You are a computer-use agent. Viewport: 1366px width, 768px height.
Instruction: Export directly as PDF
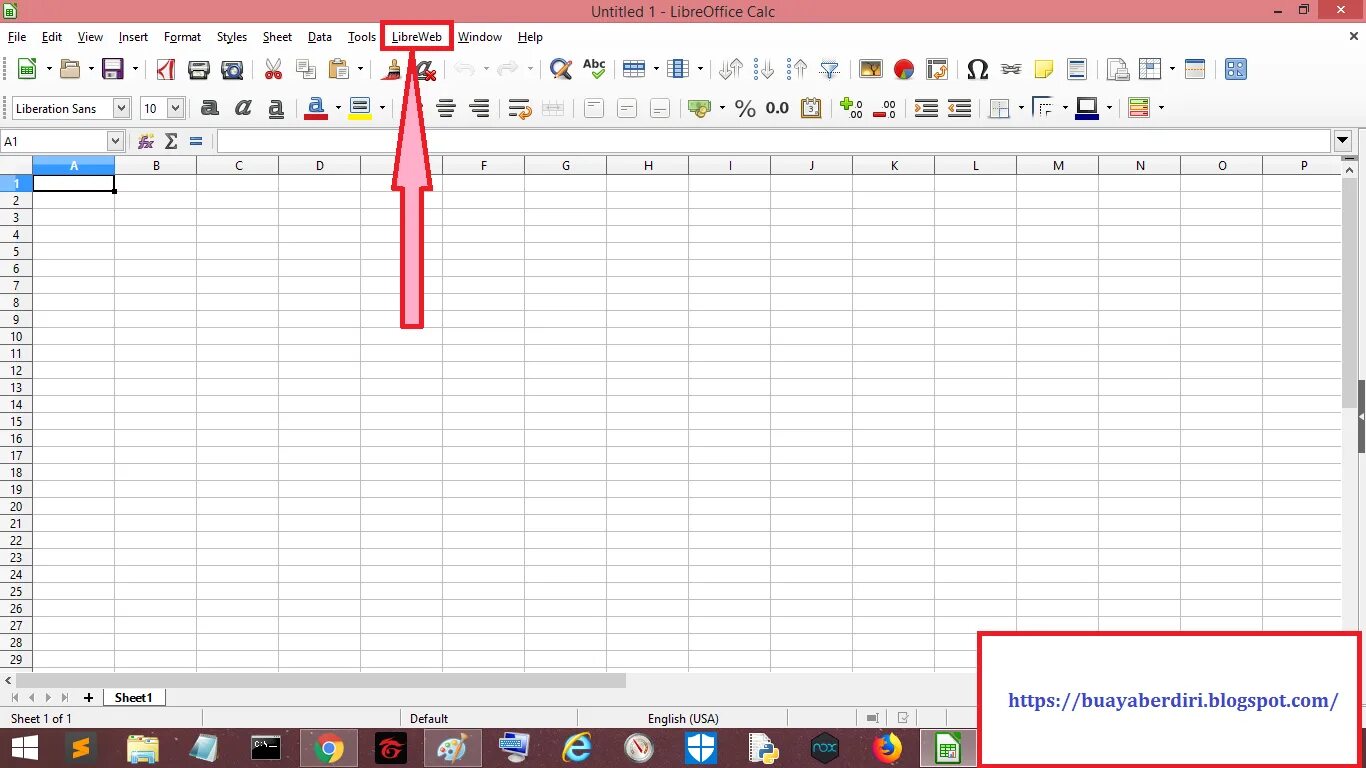tap(166, 69)
